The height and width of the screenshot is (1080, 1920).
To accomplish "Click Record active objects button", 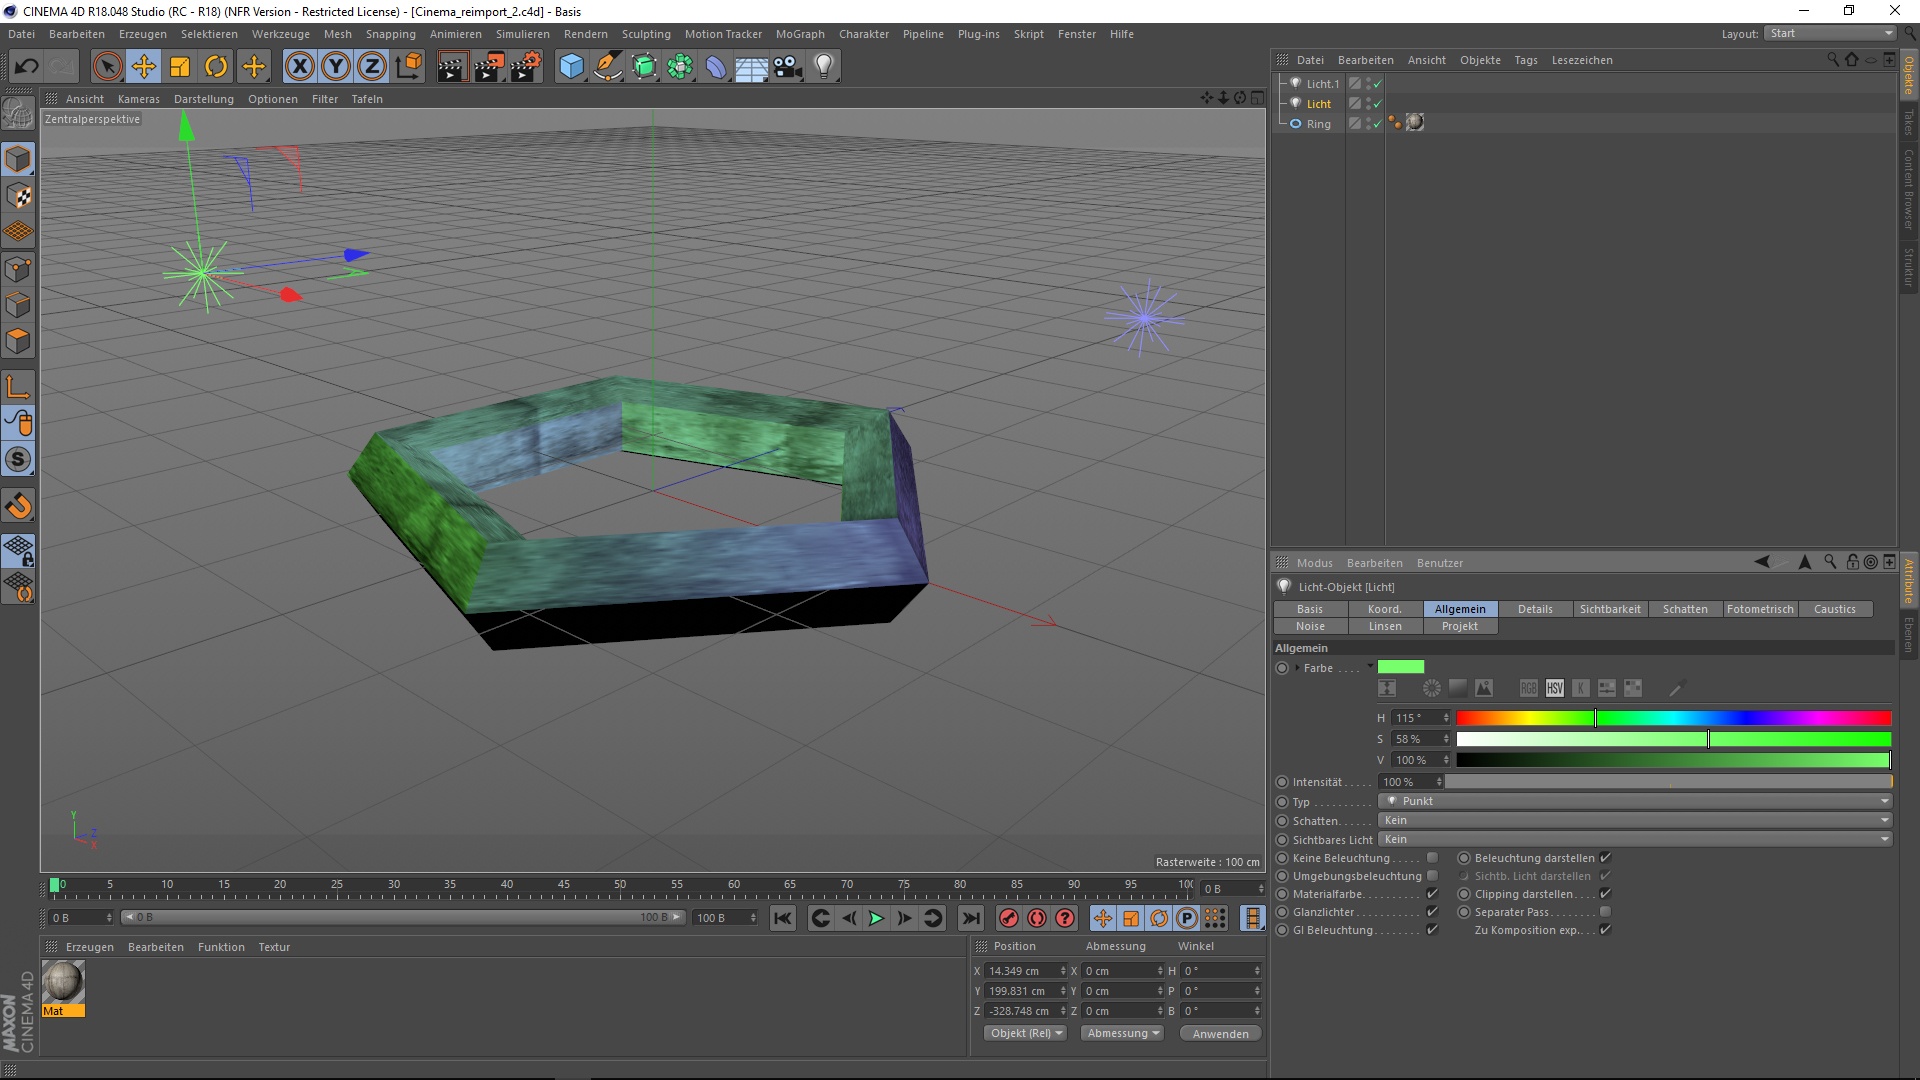I will pyautogui.click(x=1009, y=918).
